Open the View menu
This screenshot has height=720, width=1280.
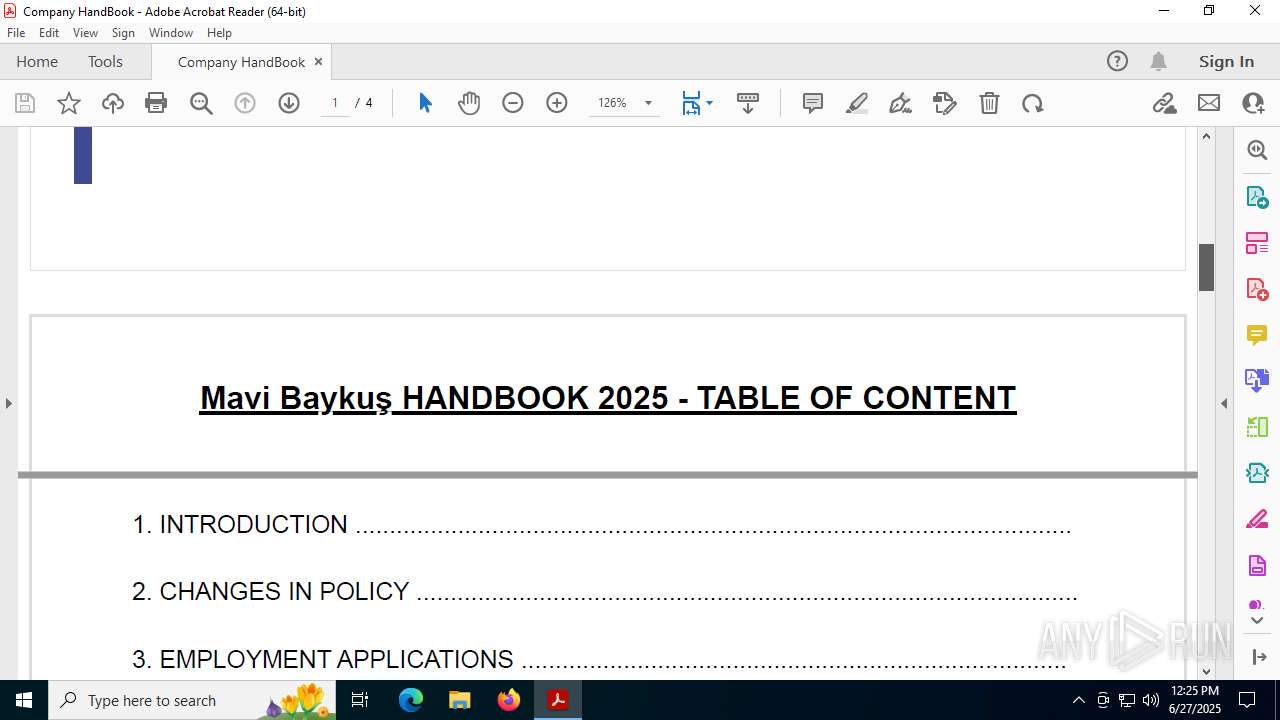pos(85,32)
